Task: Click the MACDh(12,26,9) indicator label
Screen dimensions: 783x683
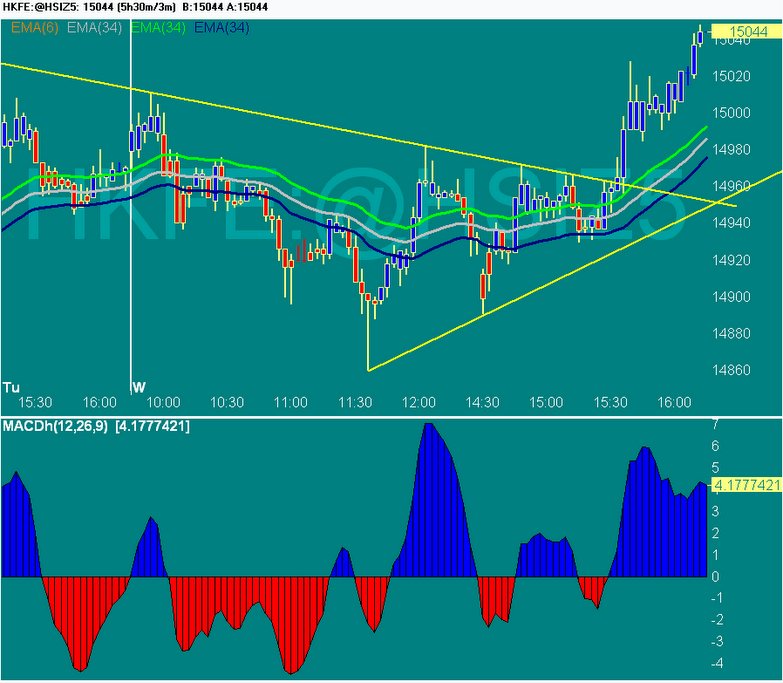Action: point(55,426)
